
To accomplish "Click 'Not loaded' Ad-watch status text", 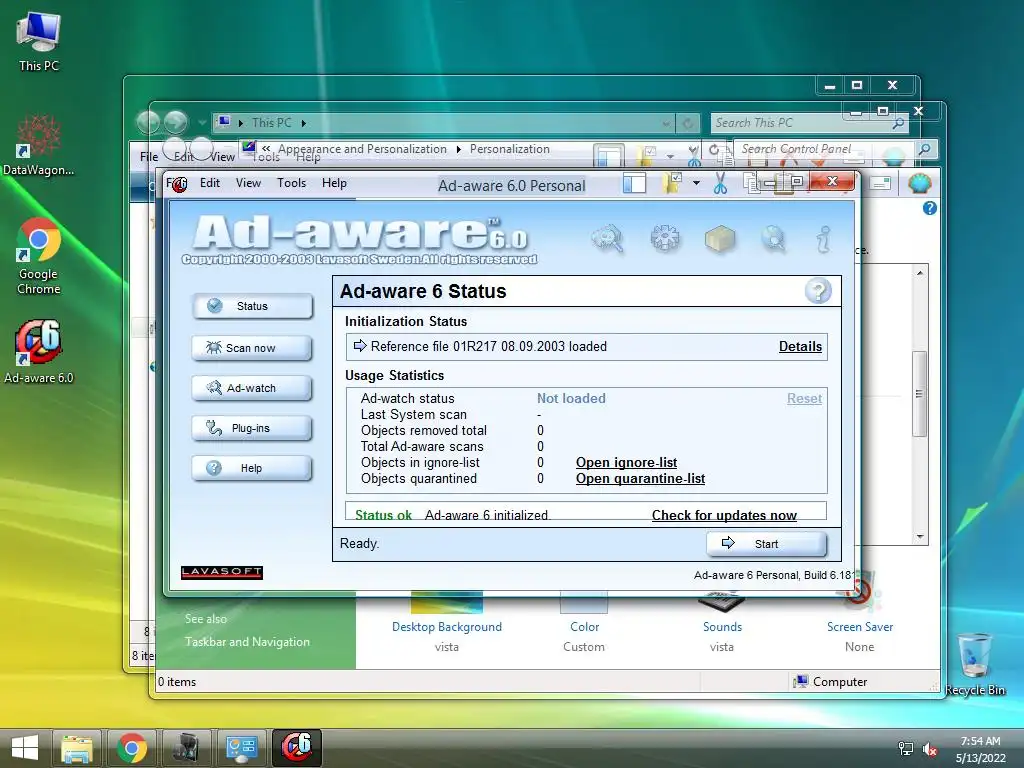I will tap(571, 398).
